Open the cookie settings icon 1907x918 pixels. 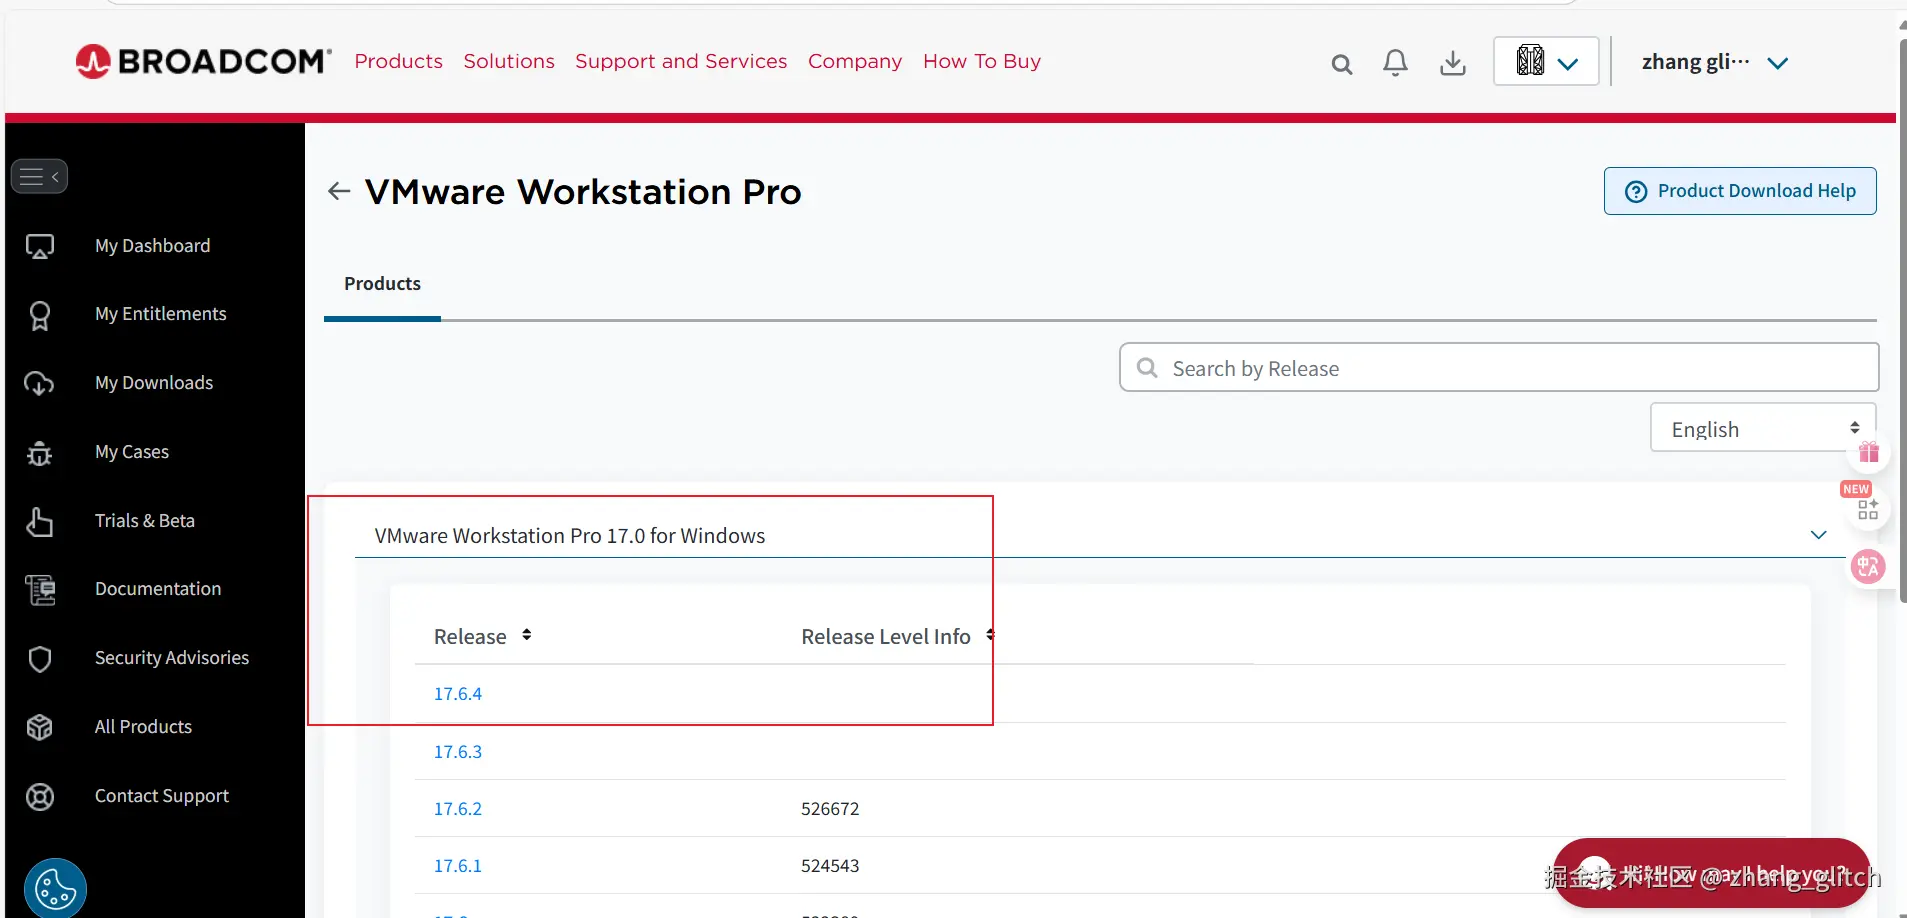point(55,889)
